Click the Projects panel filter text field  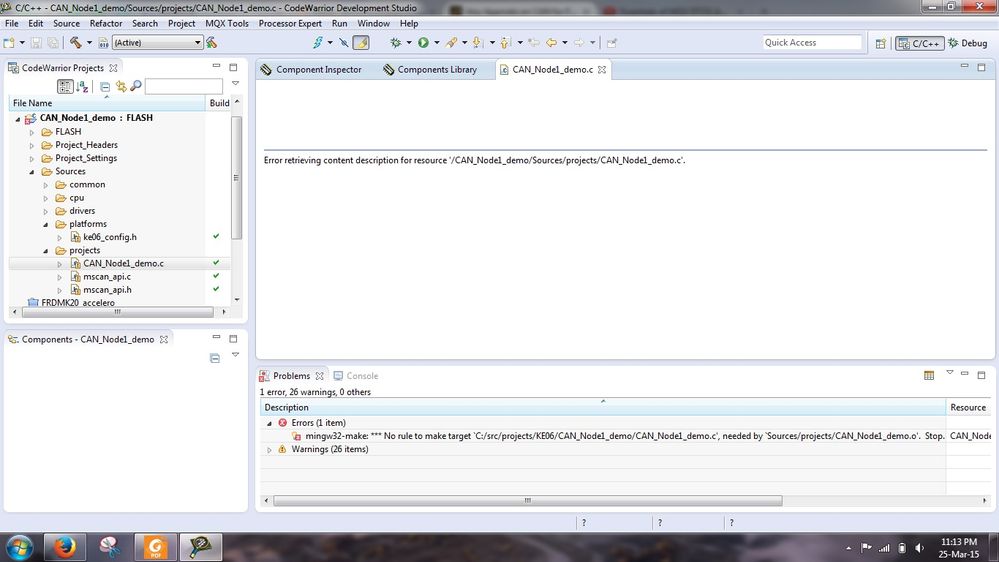[183, 86]
